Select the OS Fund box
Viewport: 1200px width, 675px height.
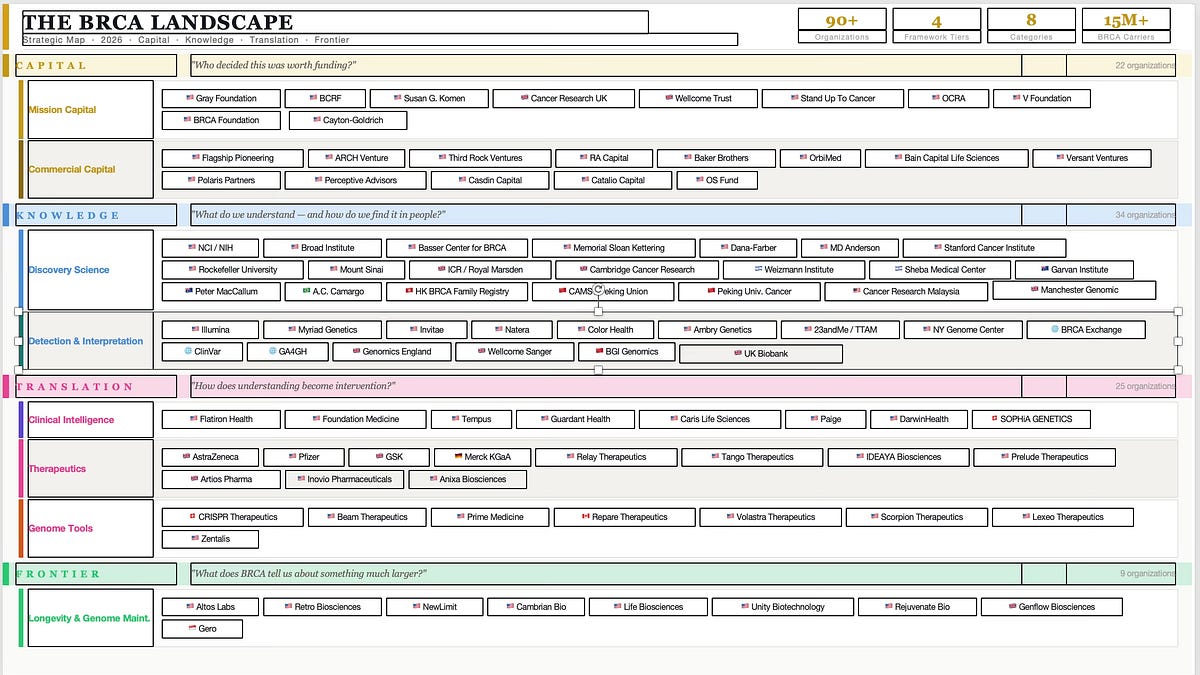(x=717, y=180)
